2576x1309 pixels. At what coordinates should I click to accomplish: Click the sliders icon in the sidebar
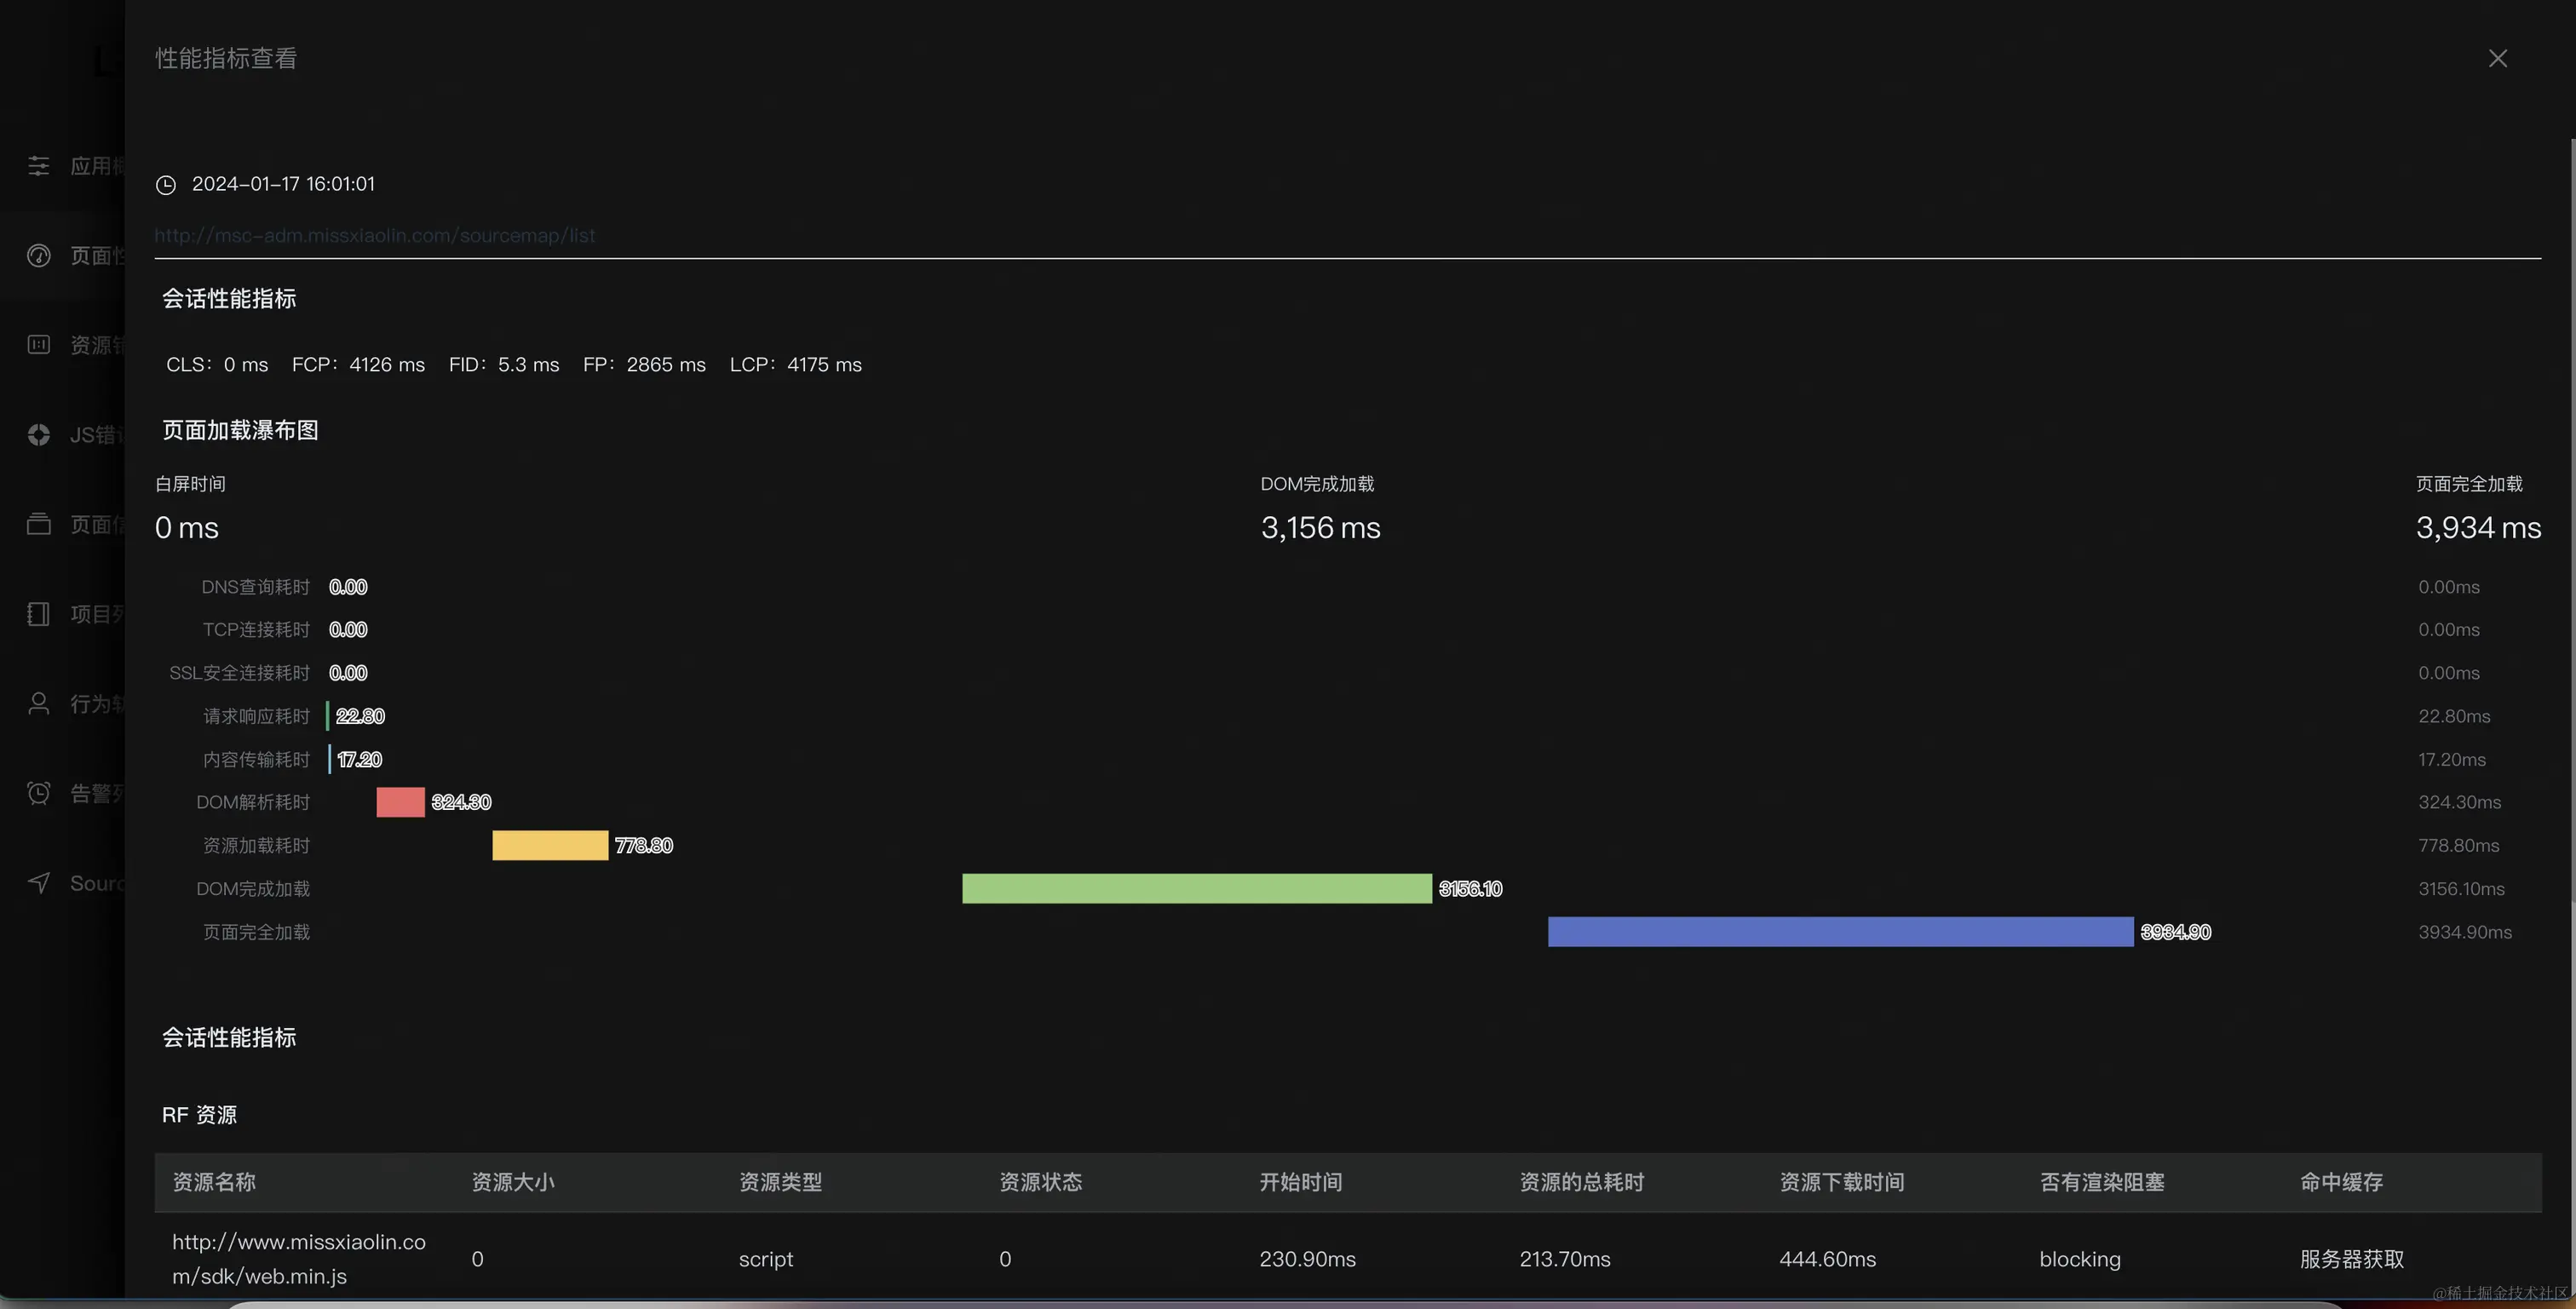tap(39, 166)
